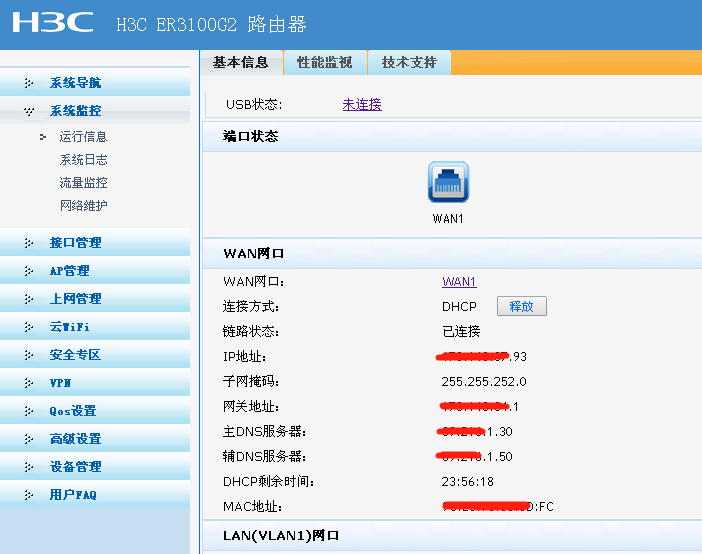Click the WAN网口 section header
This screenshot has height=554, width=702.
click(253, 253)
